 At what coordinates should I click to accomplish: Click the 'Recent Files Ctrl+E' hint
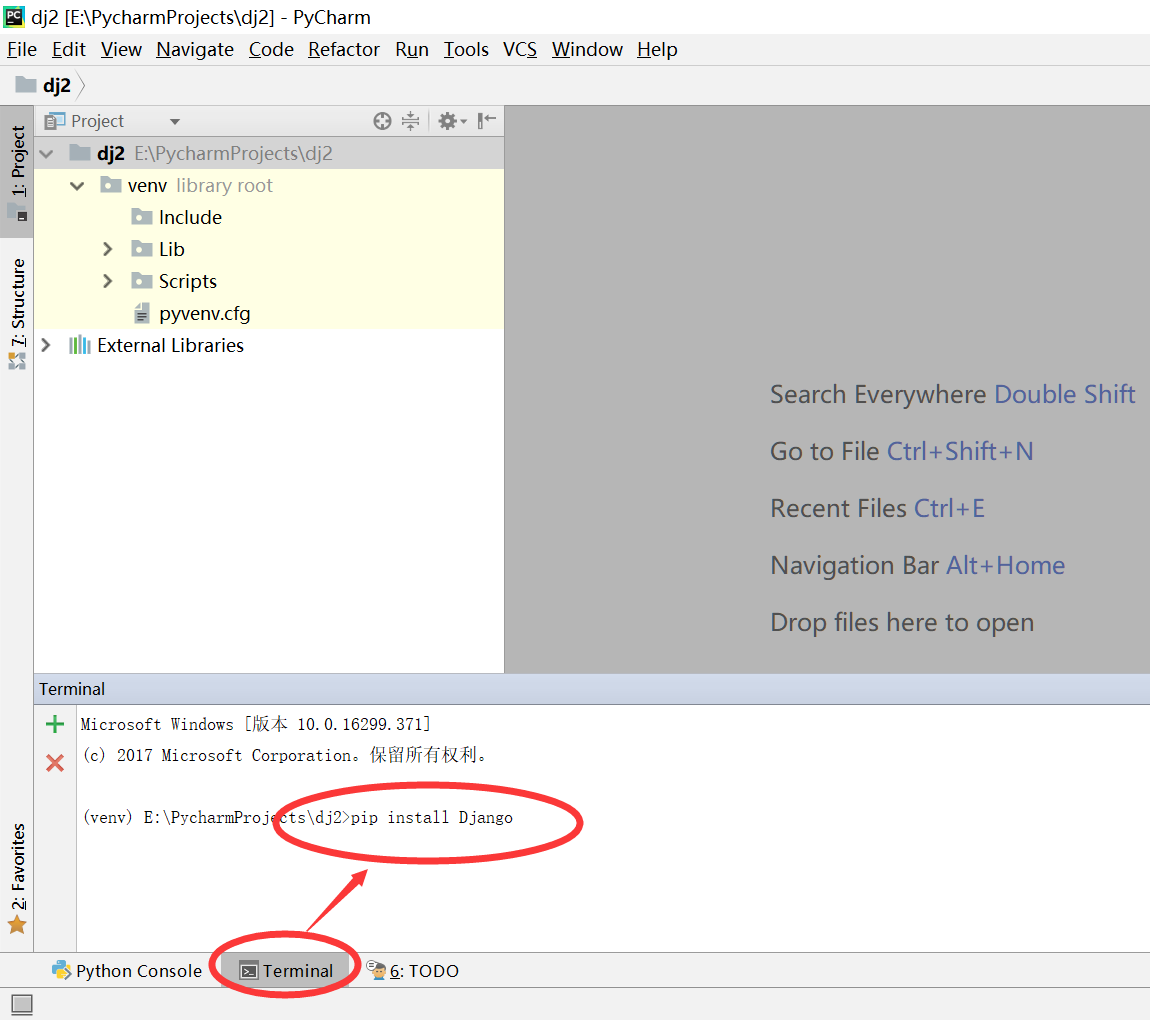point(878,508)
